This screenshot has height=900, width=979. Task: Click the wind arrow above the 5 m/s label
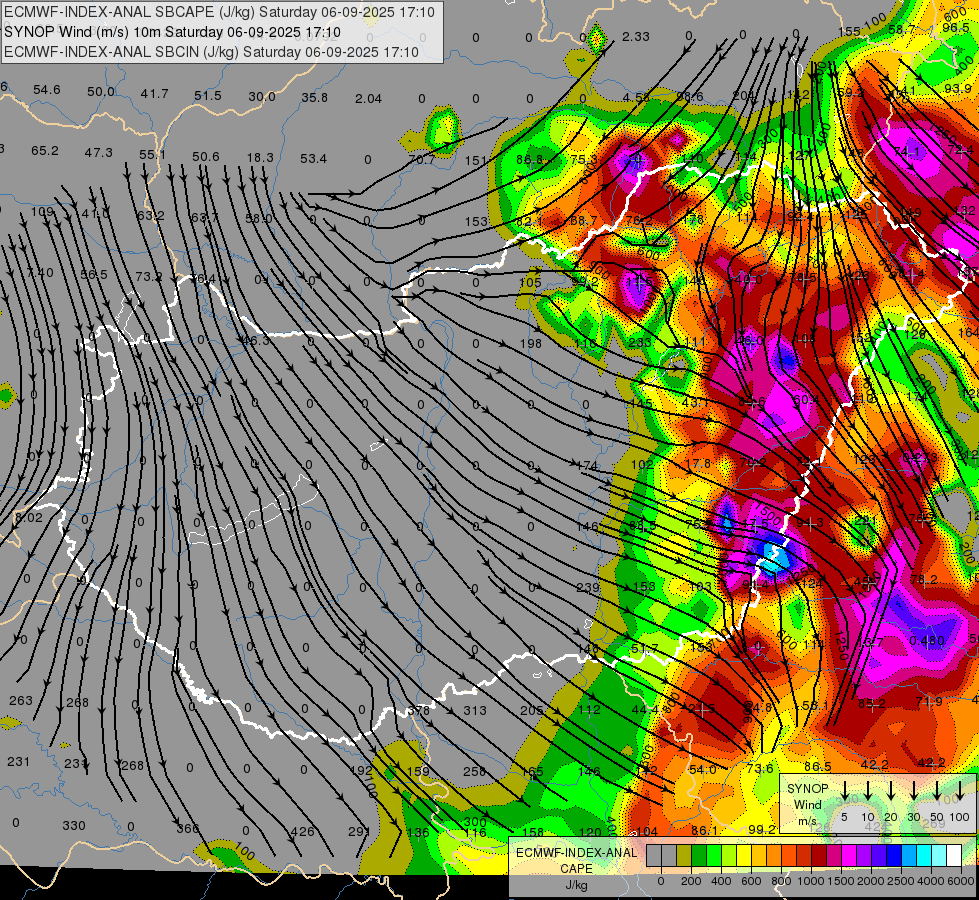point(844,791)
